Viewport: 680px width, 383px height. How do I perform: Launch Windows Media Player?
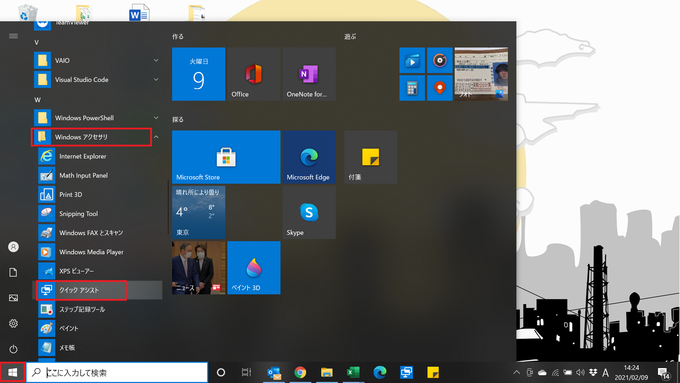[x=98, y=252]
